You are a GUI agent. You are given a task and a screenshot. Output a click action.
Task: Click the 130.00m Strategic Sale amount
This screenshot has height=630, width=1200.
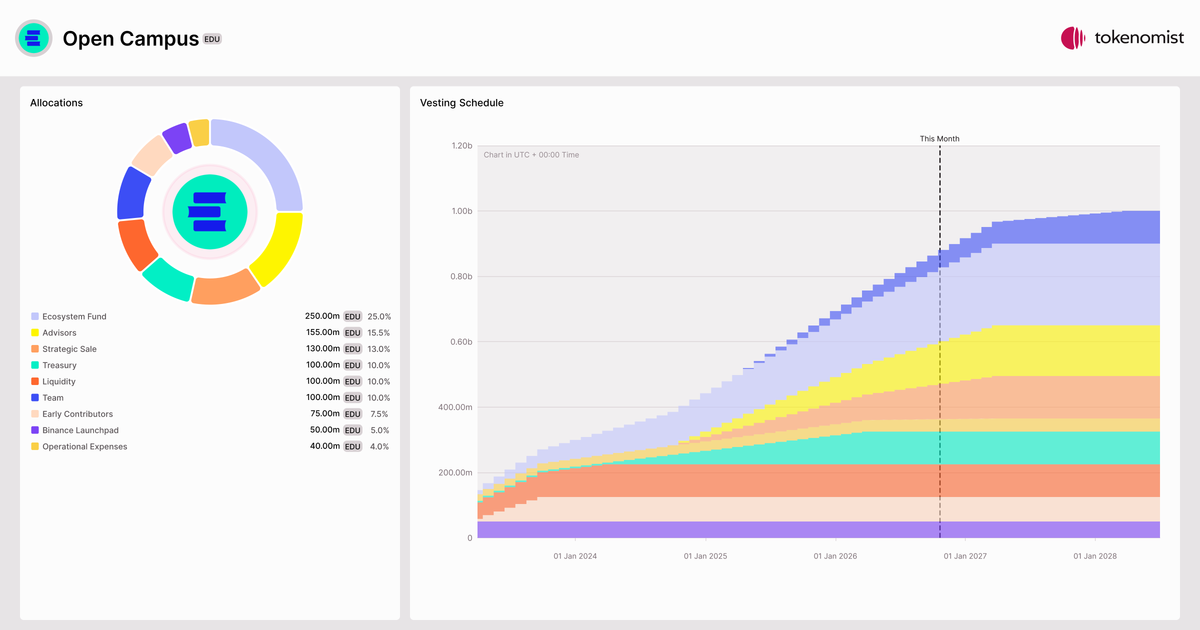[322, 349]
